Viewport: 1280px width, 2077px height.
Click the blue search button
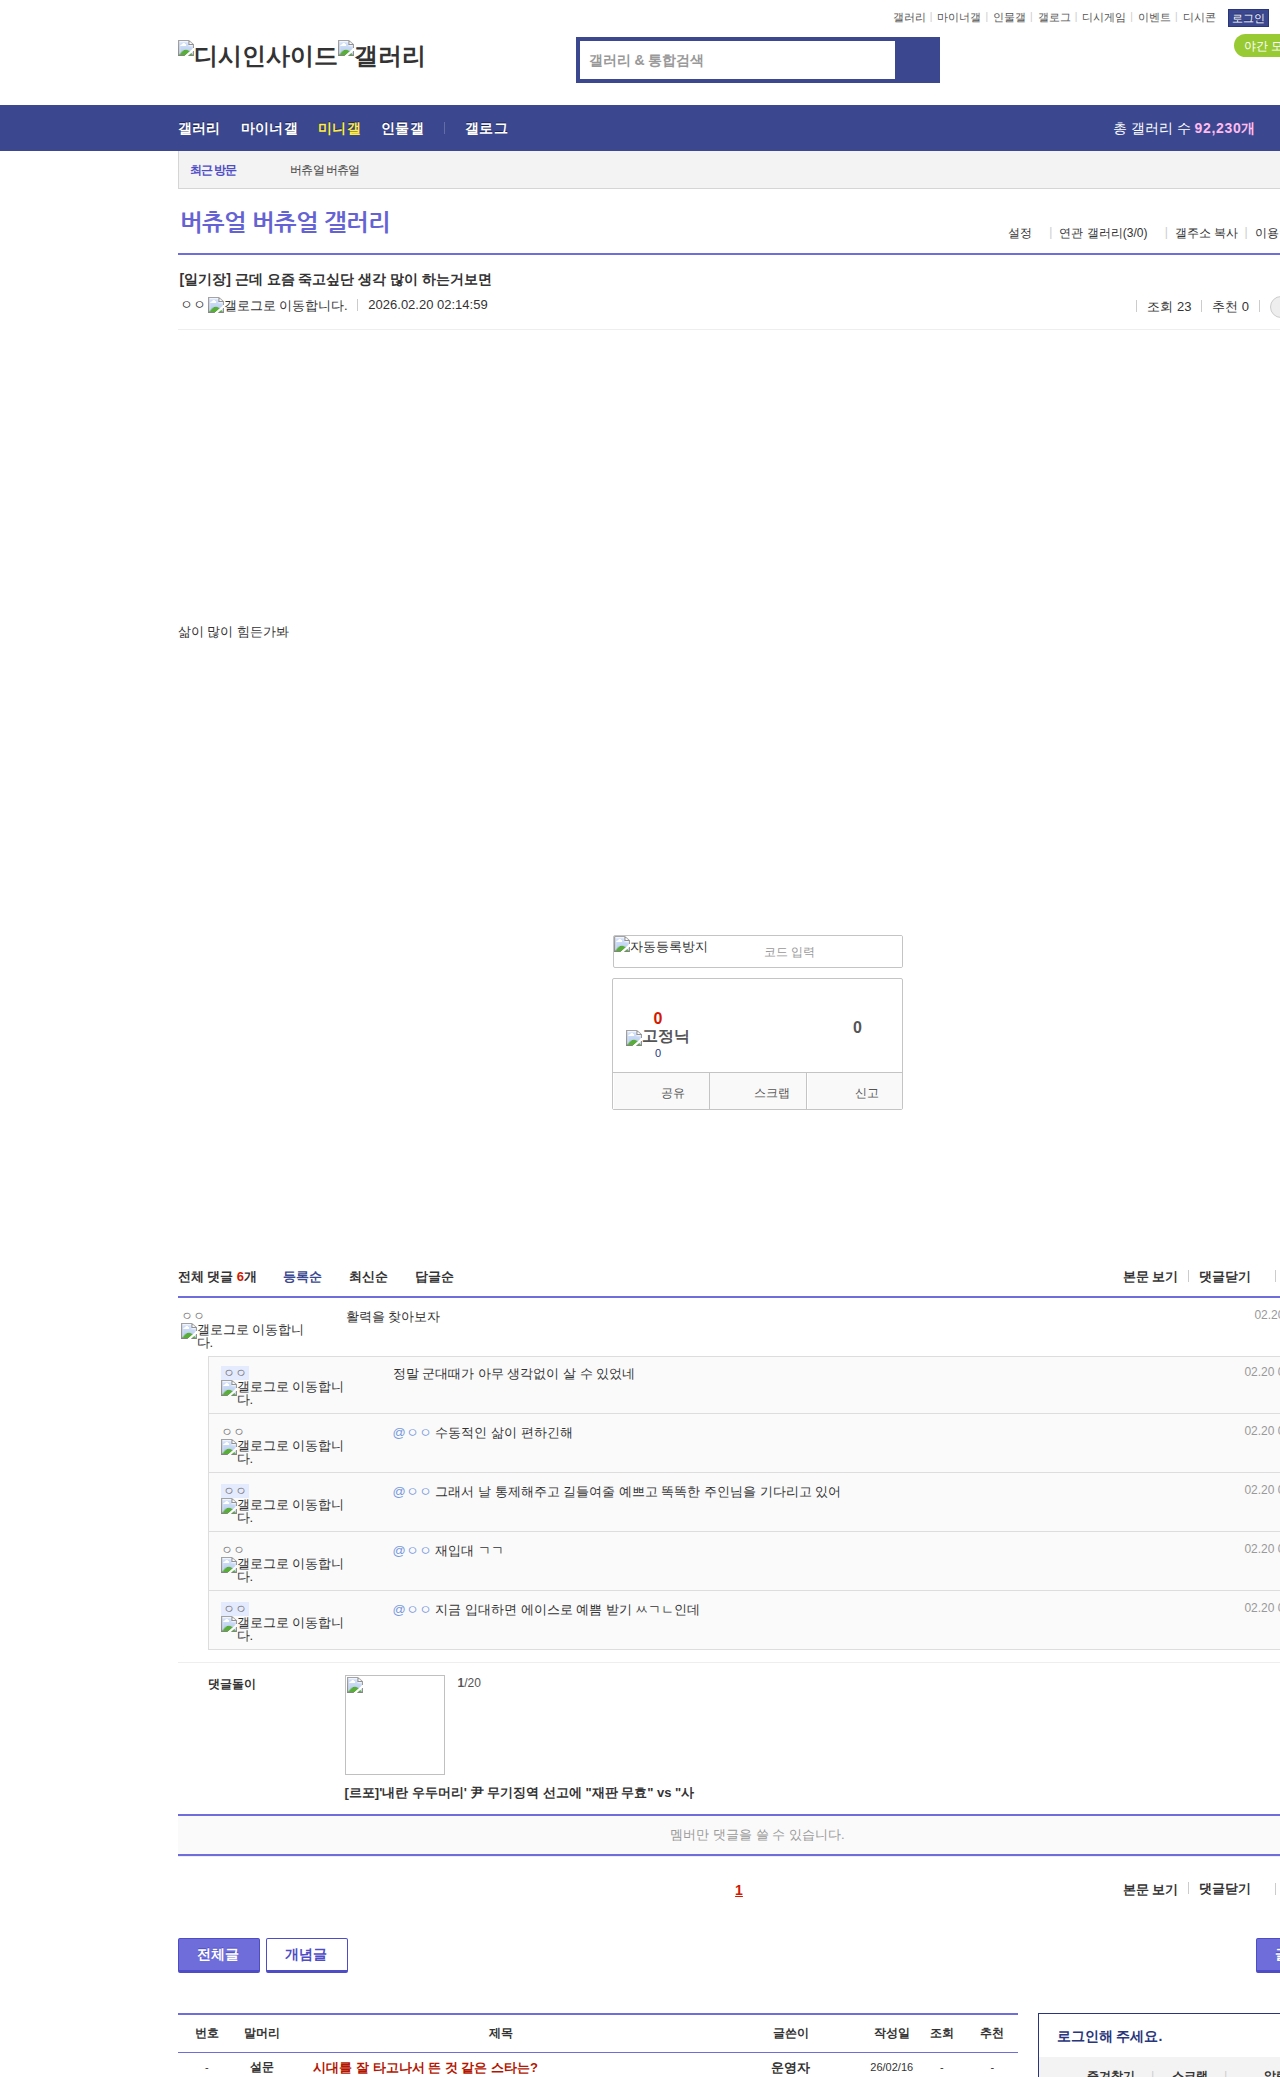(x=917, y=60)
